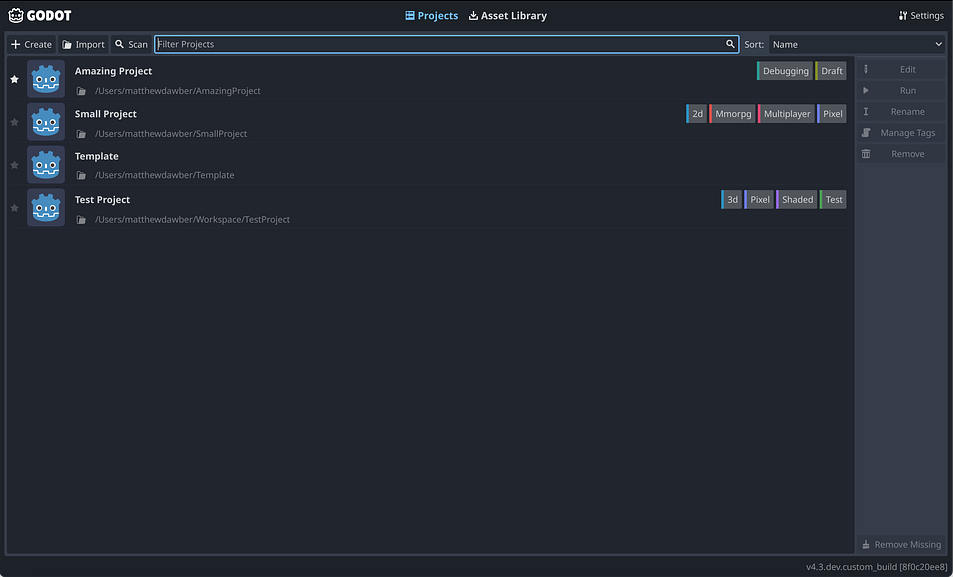953x577 pixels.
Task: Click the 2d tag on Small Project
Action: point(697,114)
